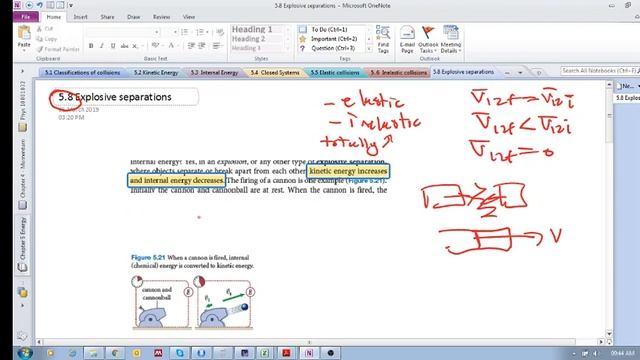Apply the text highlight color

click(x=155, y=46)
